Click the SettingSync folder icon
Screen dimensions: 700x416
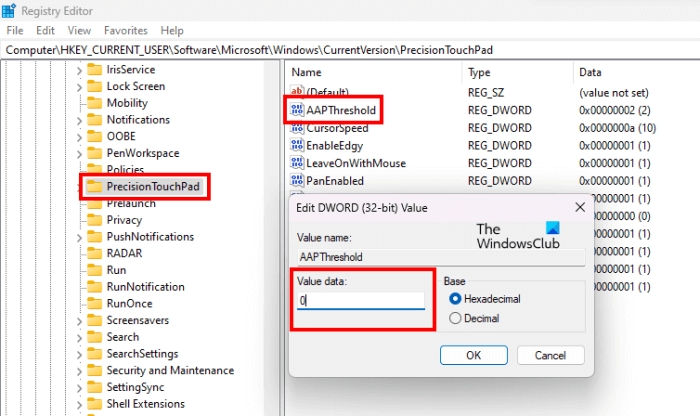(94, 387)
